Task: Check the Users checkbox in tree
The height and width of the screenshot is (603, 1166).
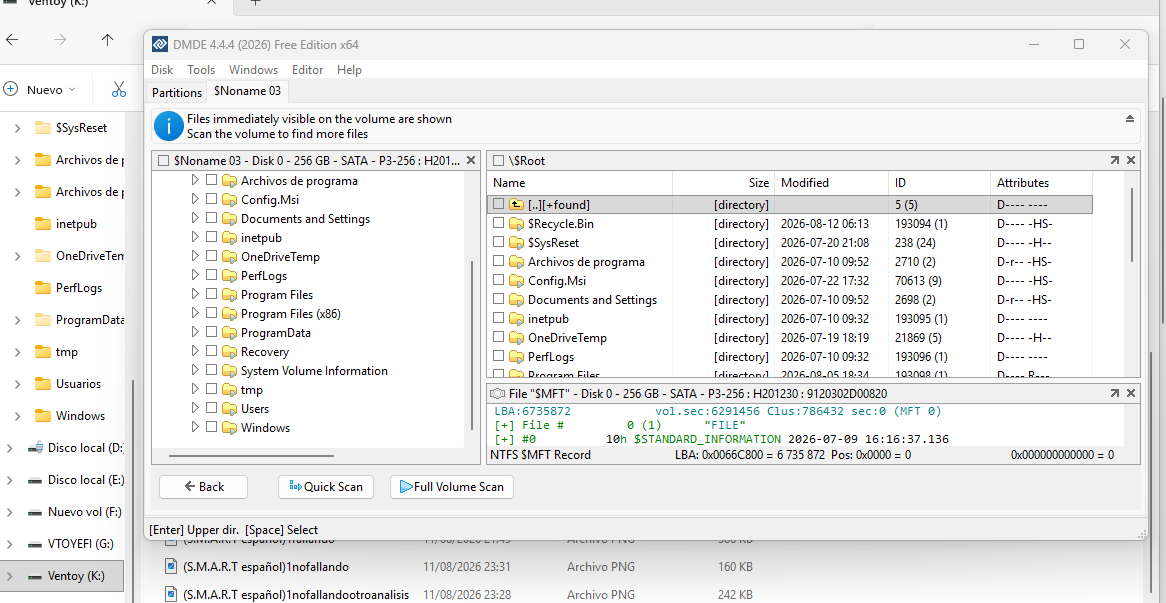Action: click(x=211, y=409)
